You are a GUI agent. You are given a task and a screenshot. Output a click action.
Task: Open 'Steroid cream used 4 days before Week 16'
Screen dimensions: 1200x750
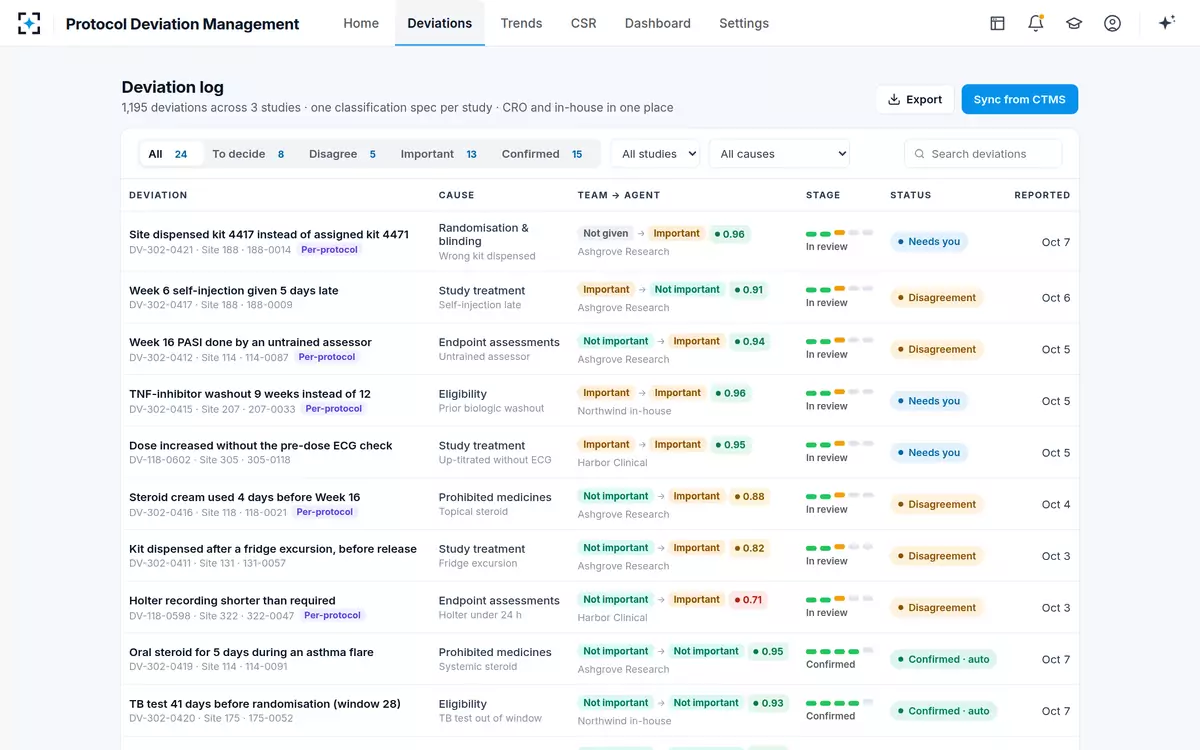pyautogui.click(x=245, y=497)
